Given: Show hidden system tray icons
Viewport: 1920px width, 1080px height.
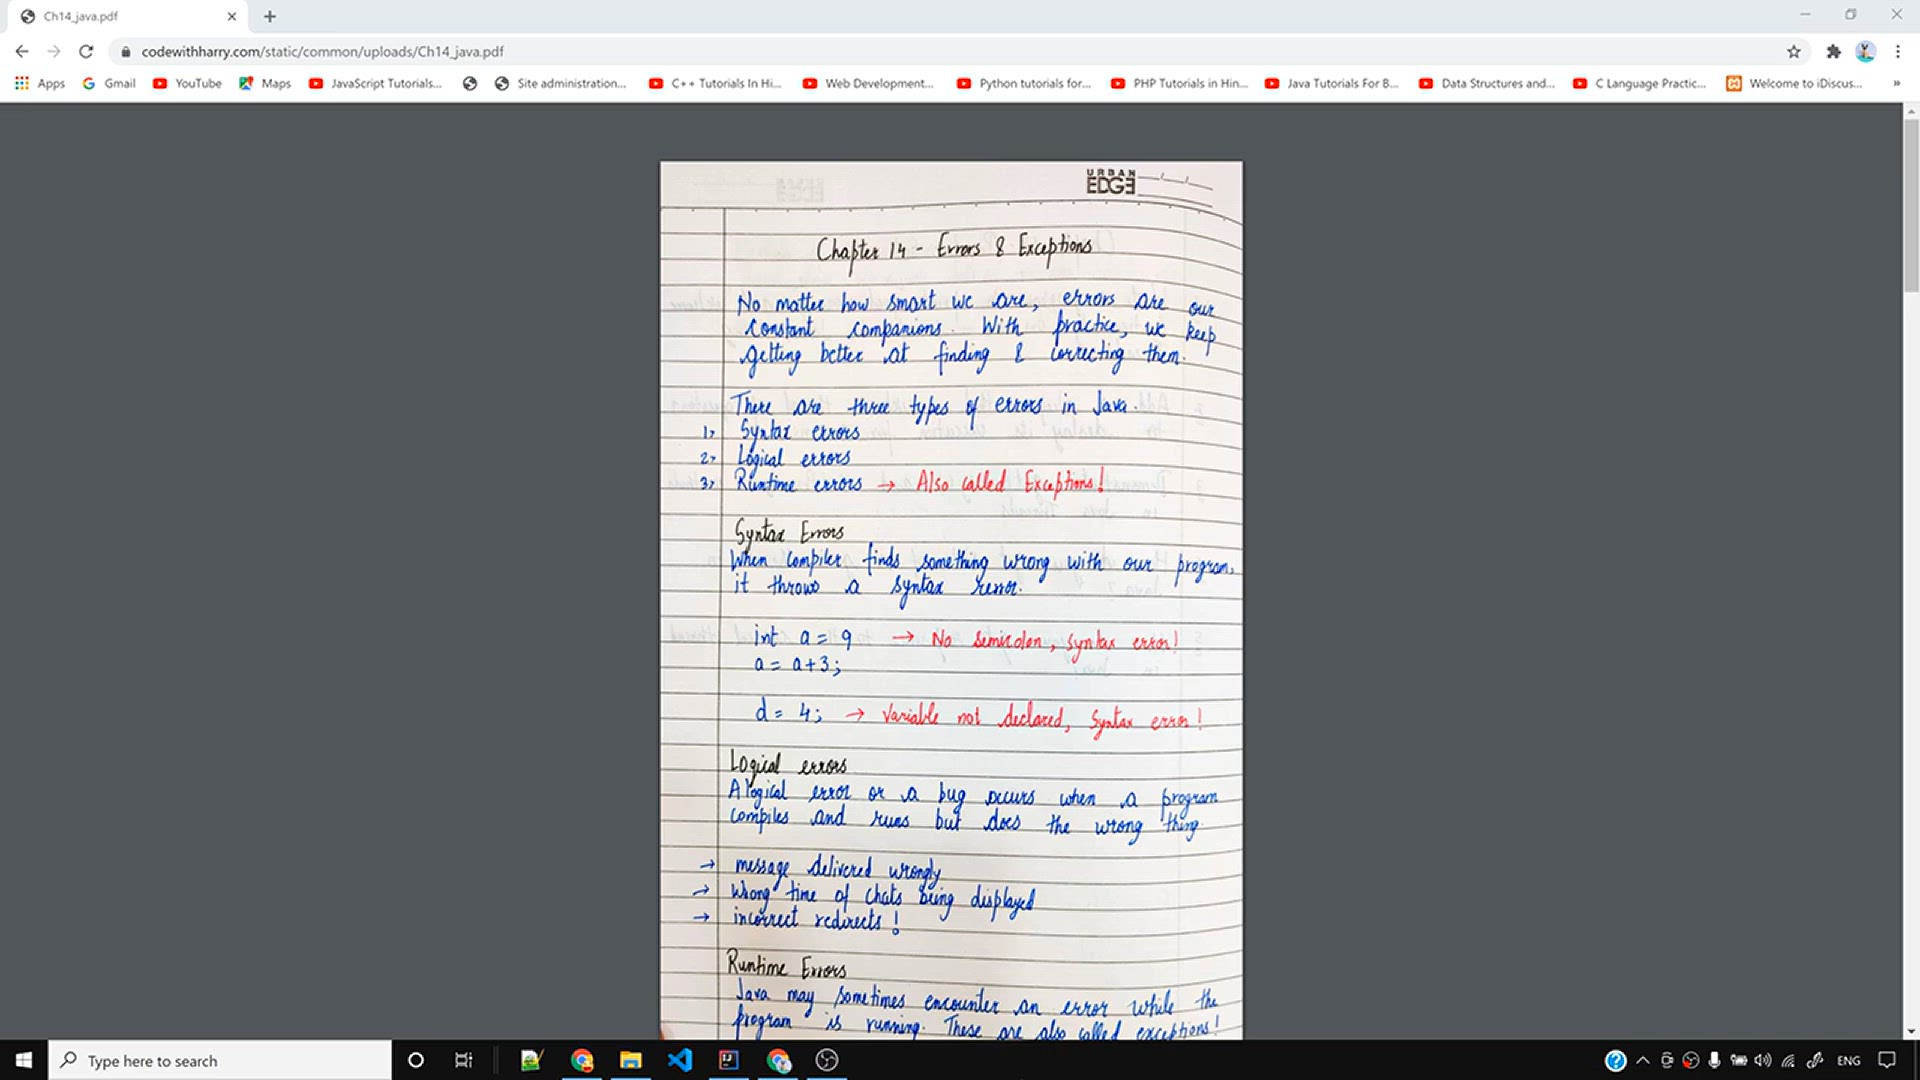Looking at the screenshot, I should coord(1642,1060).
